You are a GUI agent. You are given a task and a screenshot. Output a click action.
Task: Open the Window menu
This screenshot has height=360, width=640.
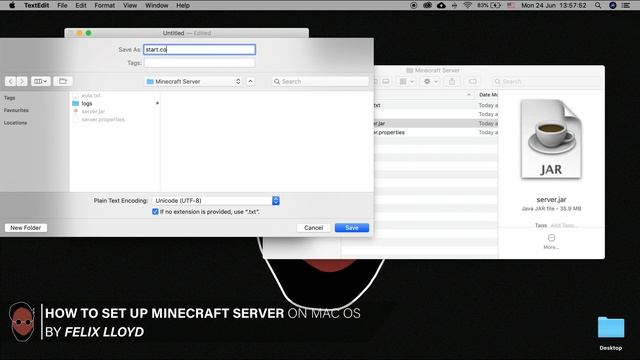tap(156, 5)
